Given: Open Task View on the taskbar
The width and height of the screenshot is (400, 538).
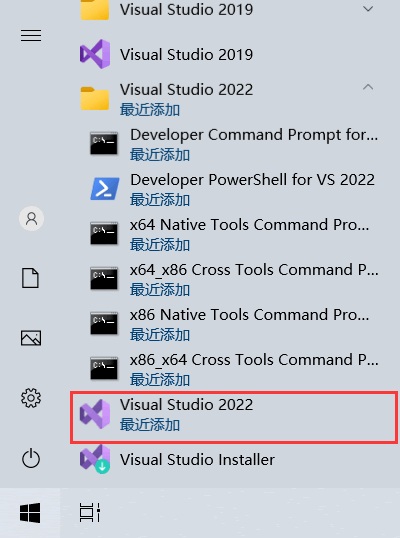Looking at the screenshot, I should tap(90, 513).
